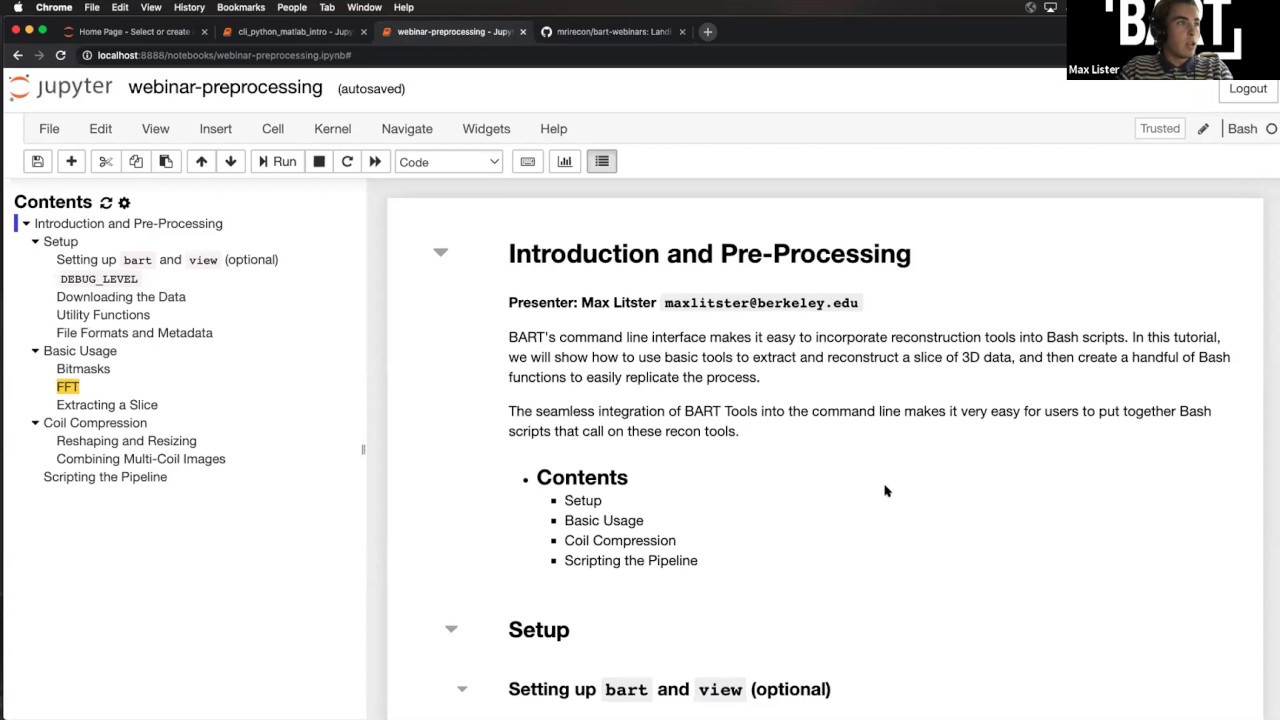Restart the kernel icon
Screen dimensions: 1280x720
[x=347, y=162]
